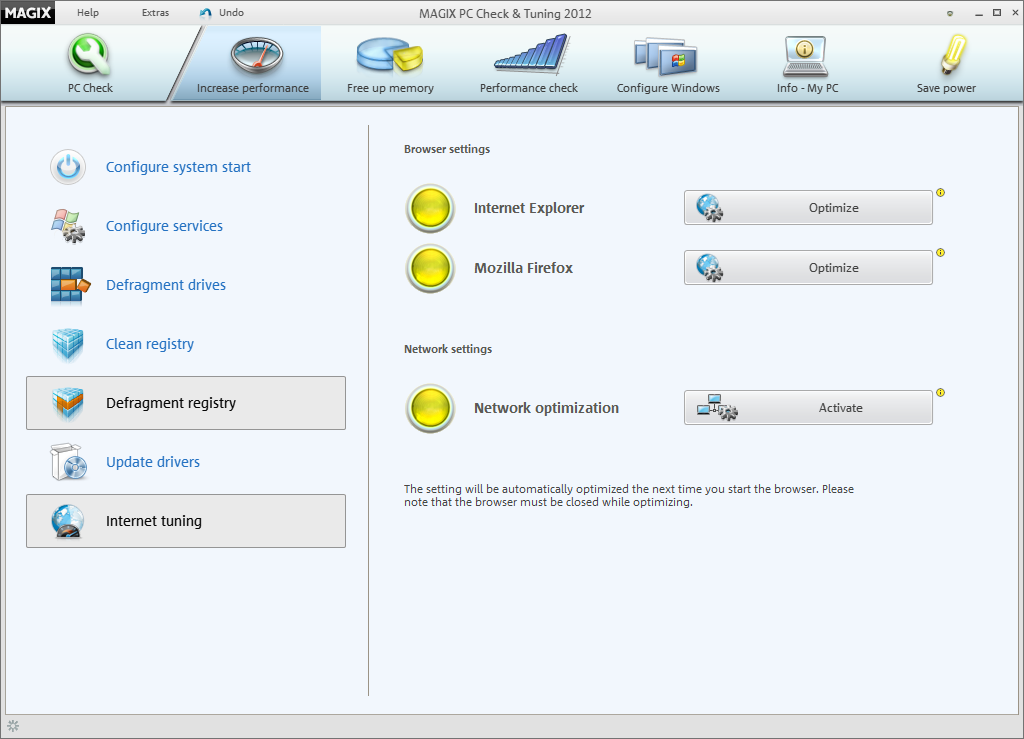Click the Clean registry cube icon

(x=68, y=344)
